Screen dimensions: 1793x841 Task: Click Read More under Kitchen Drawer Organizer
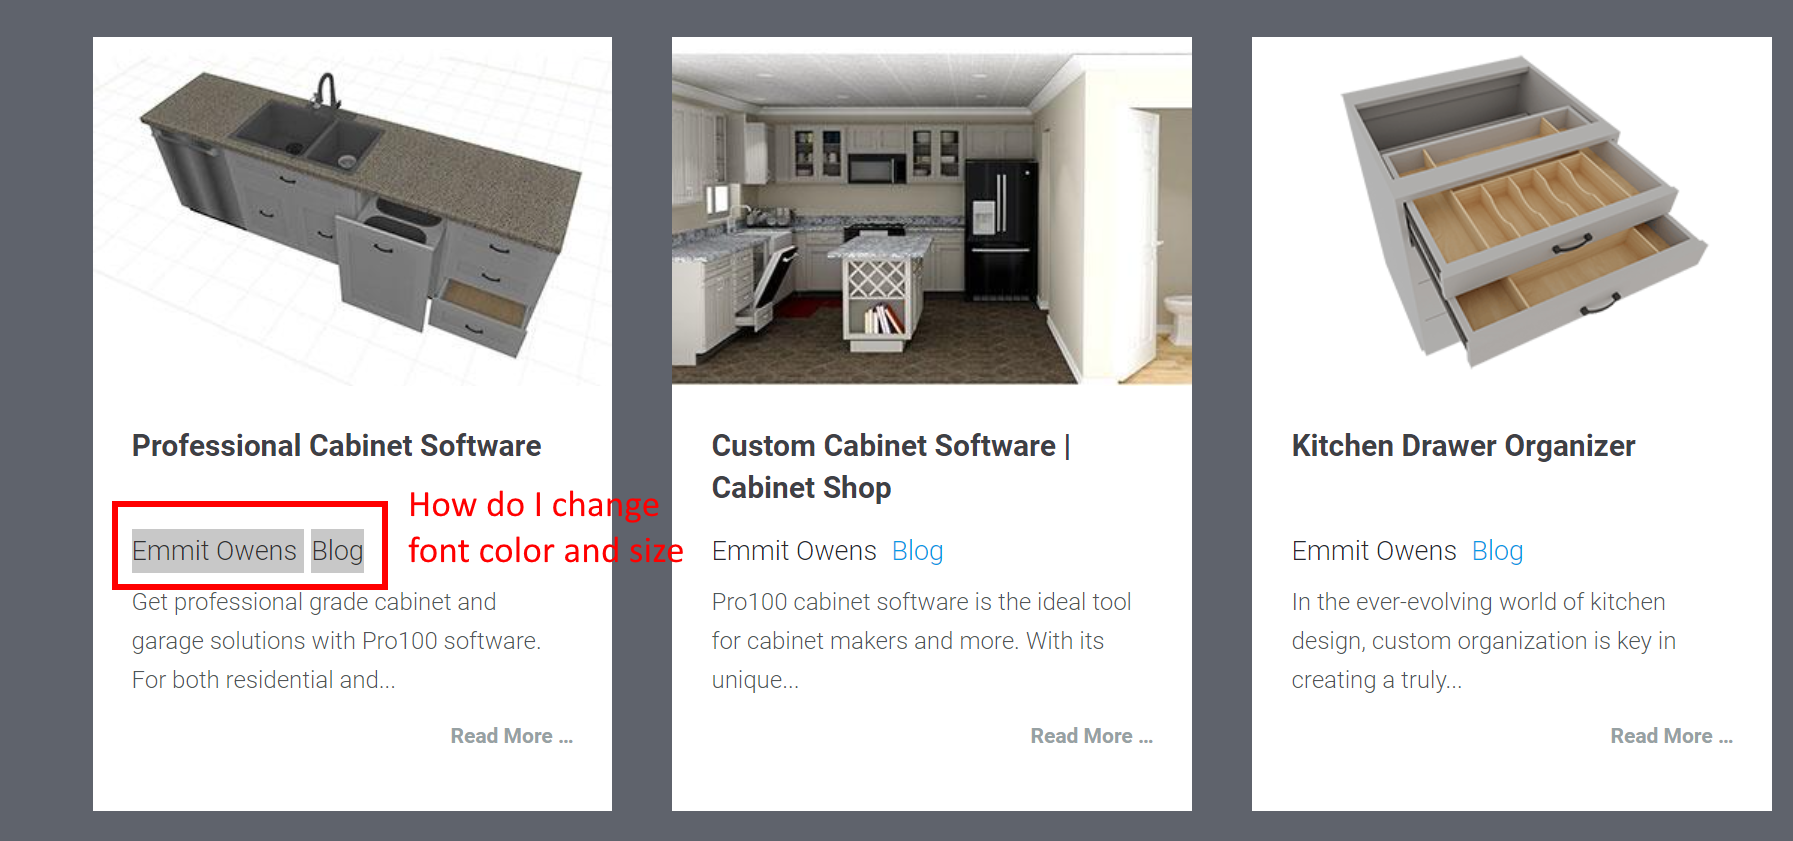pyautogui.click(x=1671, y=736)
